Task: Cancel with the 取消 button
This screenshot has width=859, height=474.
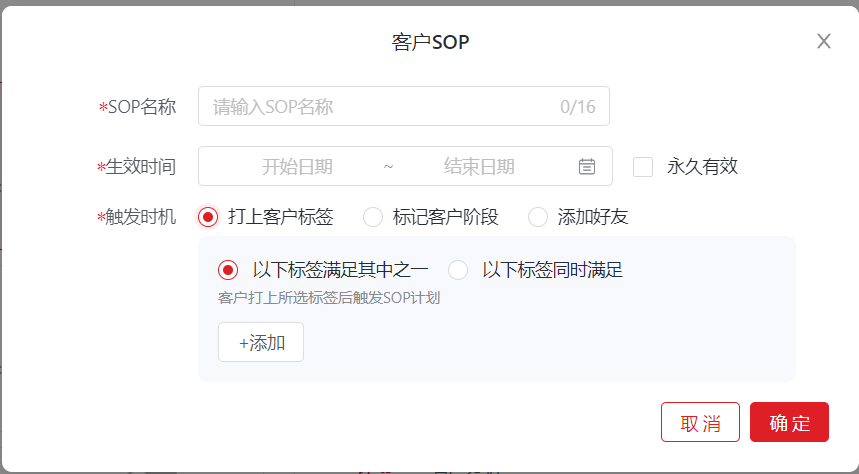Action: (x=700, y=422)
